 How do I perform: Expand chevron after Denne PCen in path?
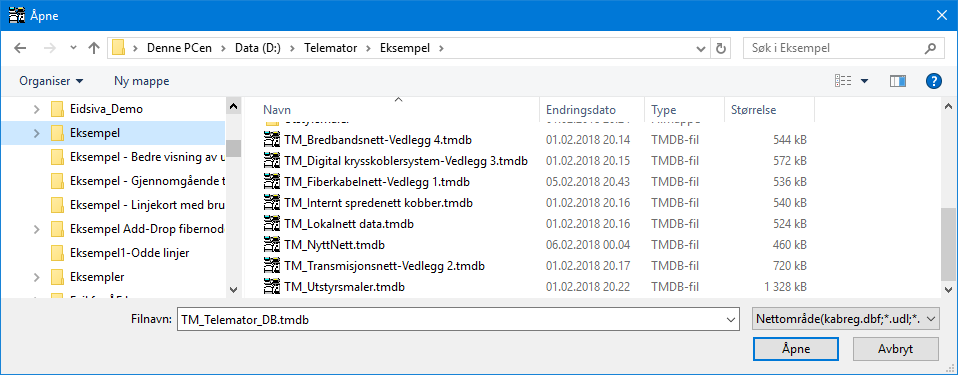[x=224, y=48]
